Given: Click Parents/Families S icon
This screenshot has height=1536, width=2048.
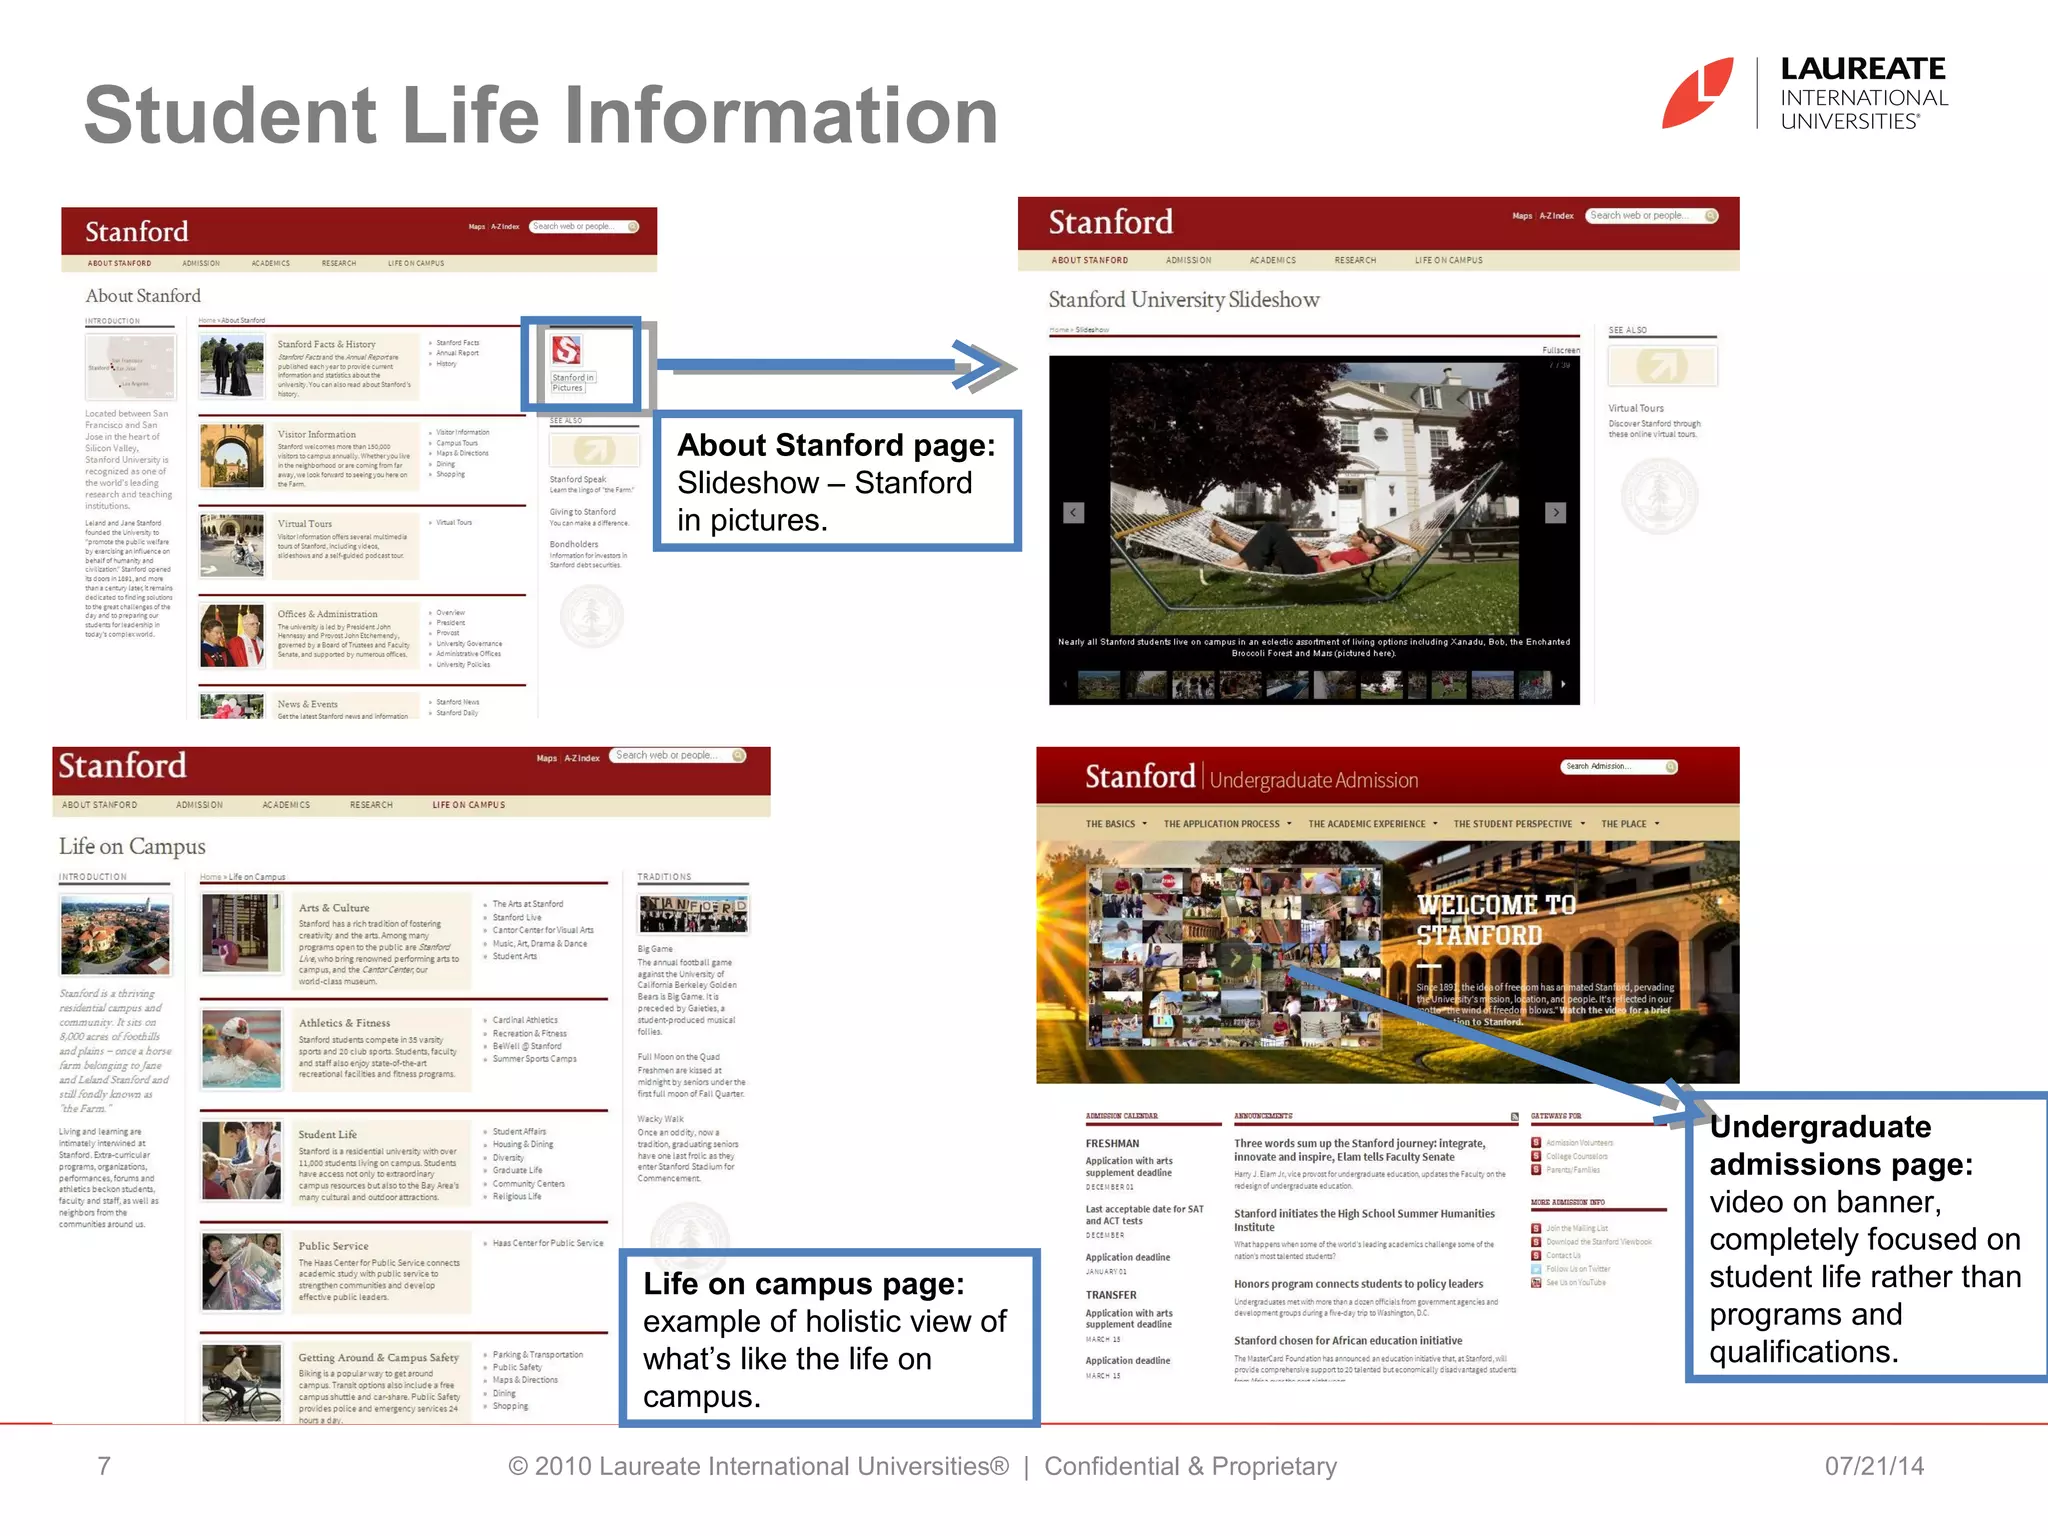Looking at the screenshot, I should pyautogui.click(x=1536, y=1170).
